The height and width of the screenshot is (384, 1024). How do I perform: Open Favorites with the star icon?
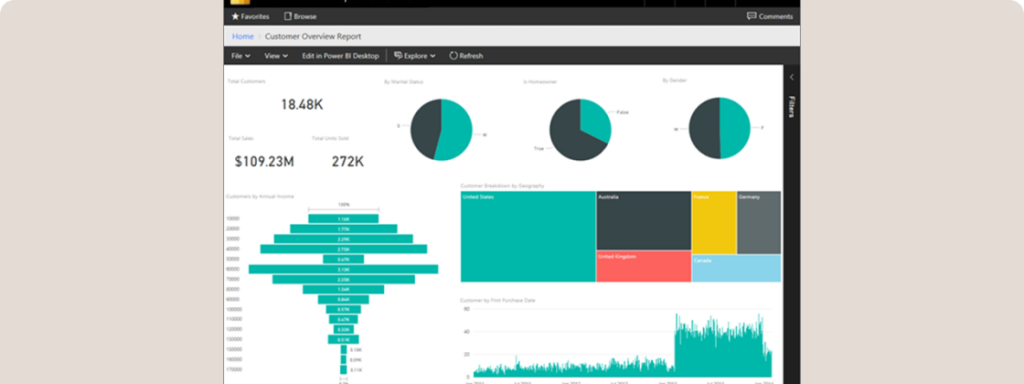click(250, 16)
